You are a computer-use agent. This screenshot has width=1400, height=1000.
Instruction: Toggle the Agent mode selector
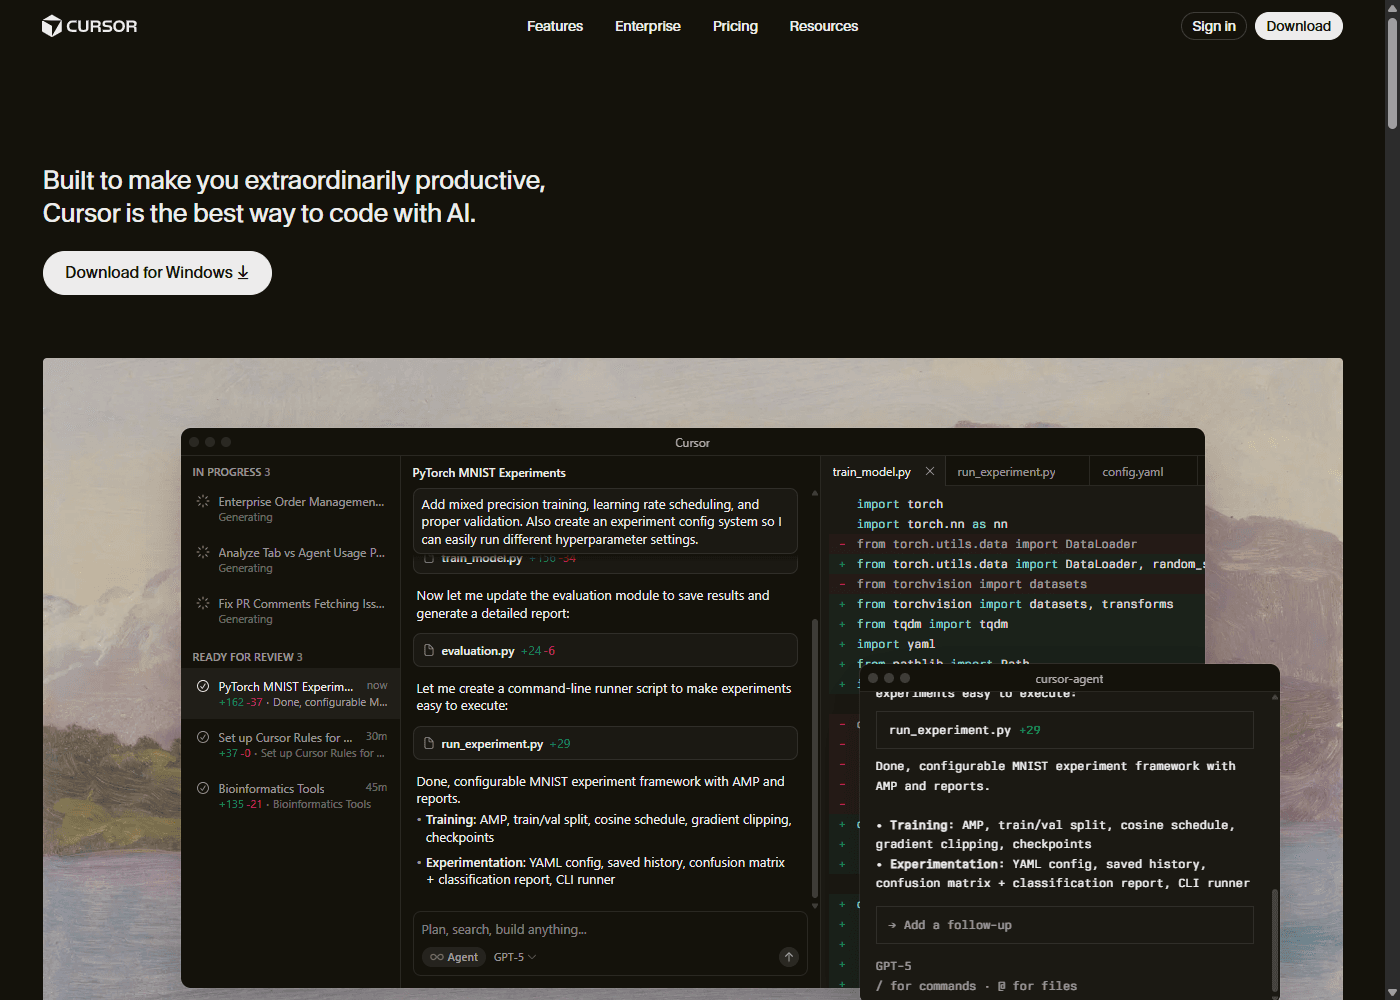point(454,957)
